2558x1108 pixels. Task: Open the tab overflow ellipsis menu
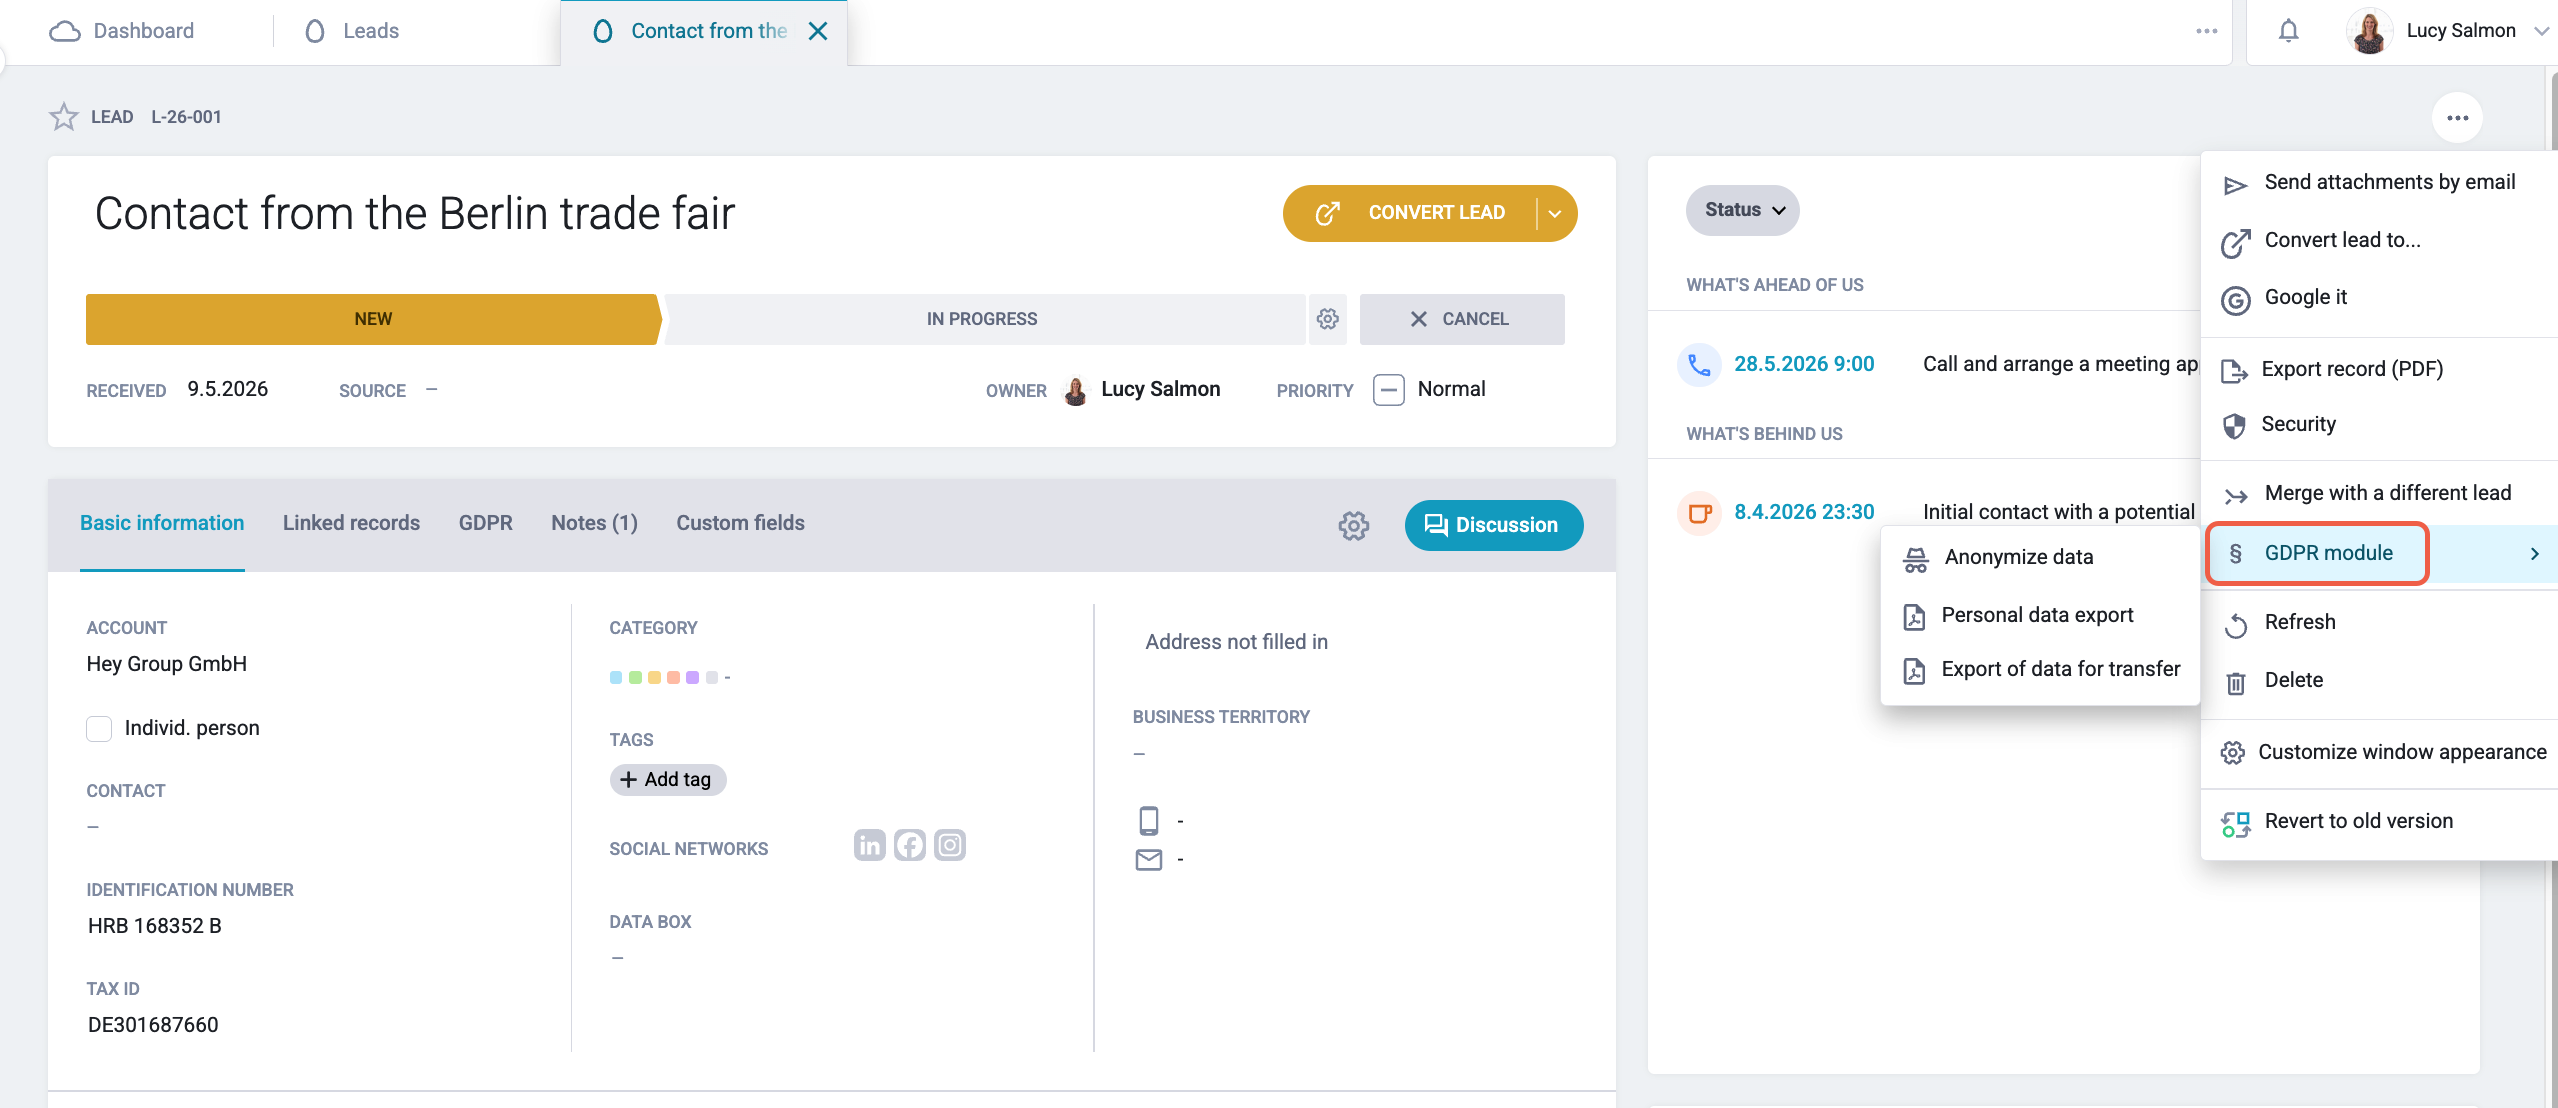tap(2207, 31)
